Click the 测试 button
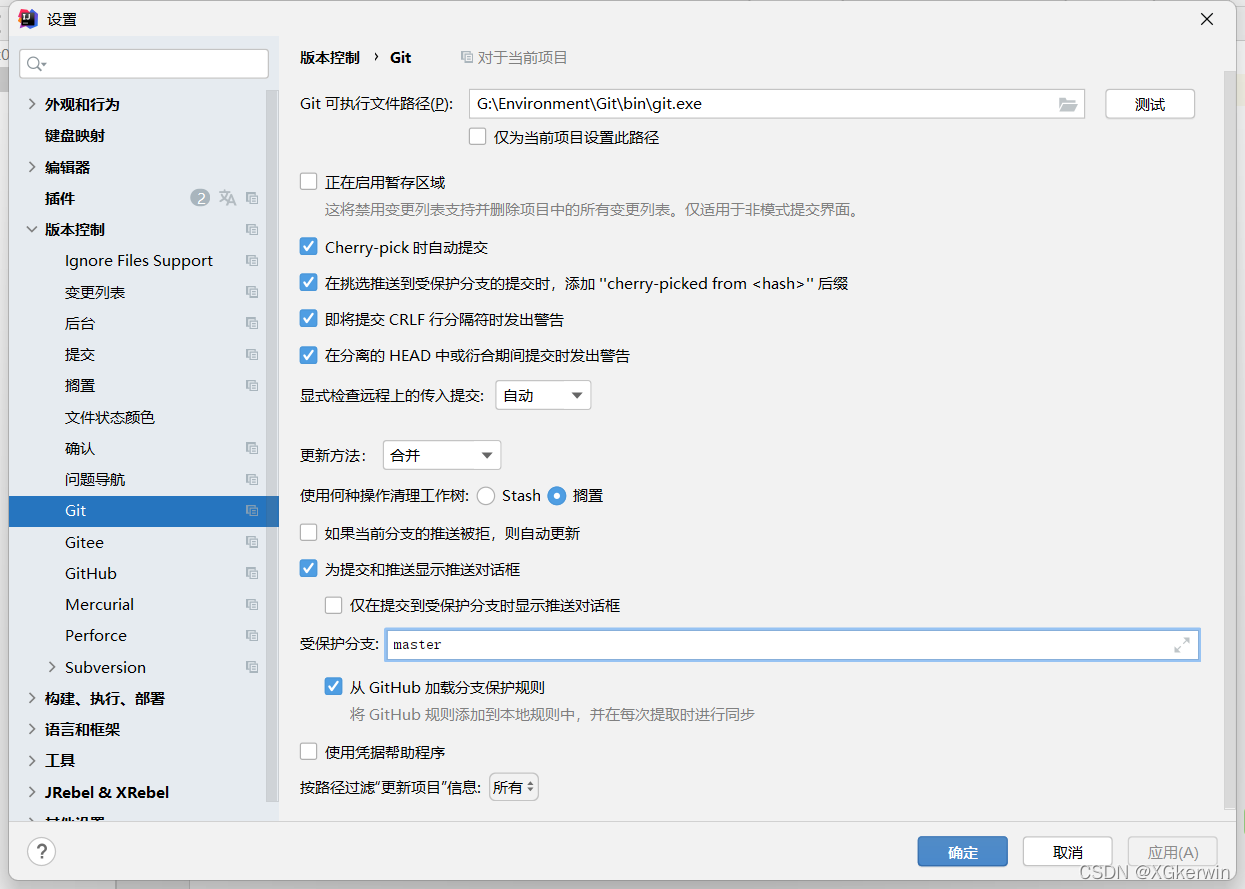 (1150, 104)
